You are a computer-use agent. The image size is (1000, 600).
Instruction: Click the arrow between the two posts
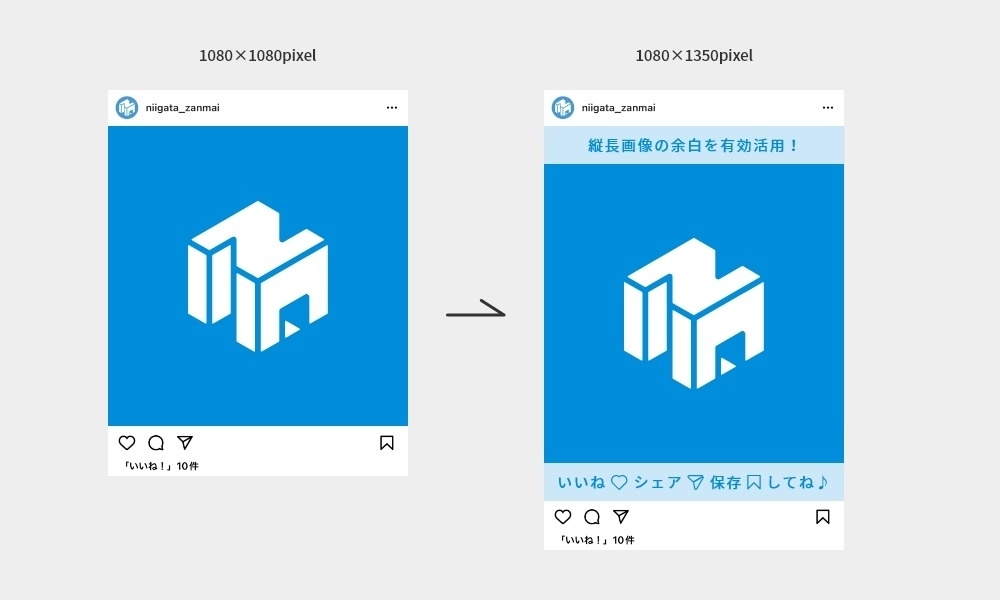click(476, 313)
